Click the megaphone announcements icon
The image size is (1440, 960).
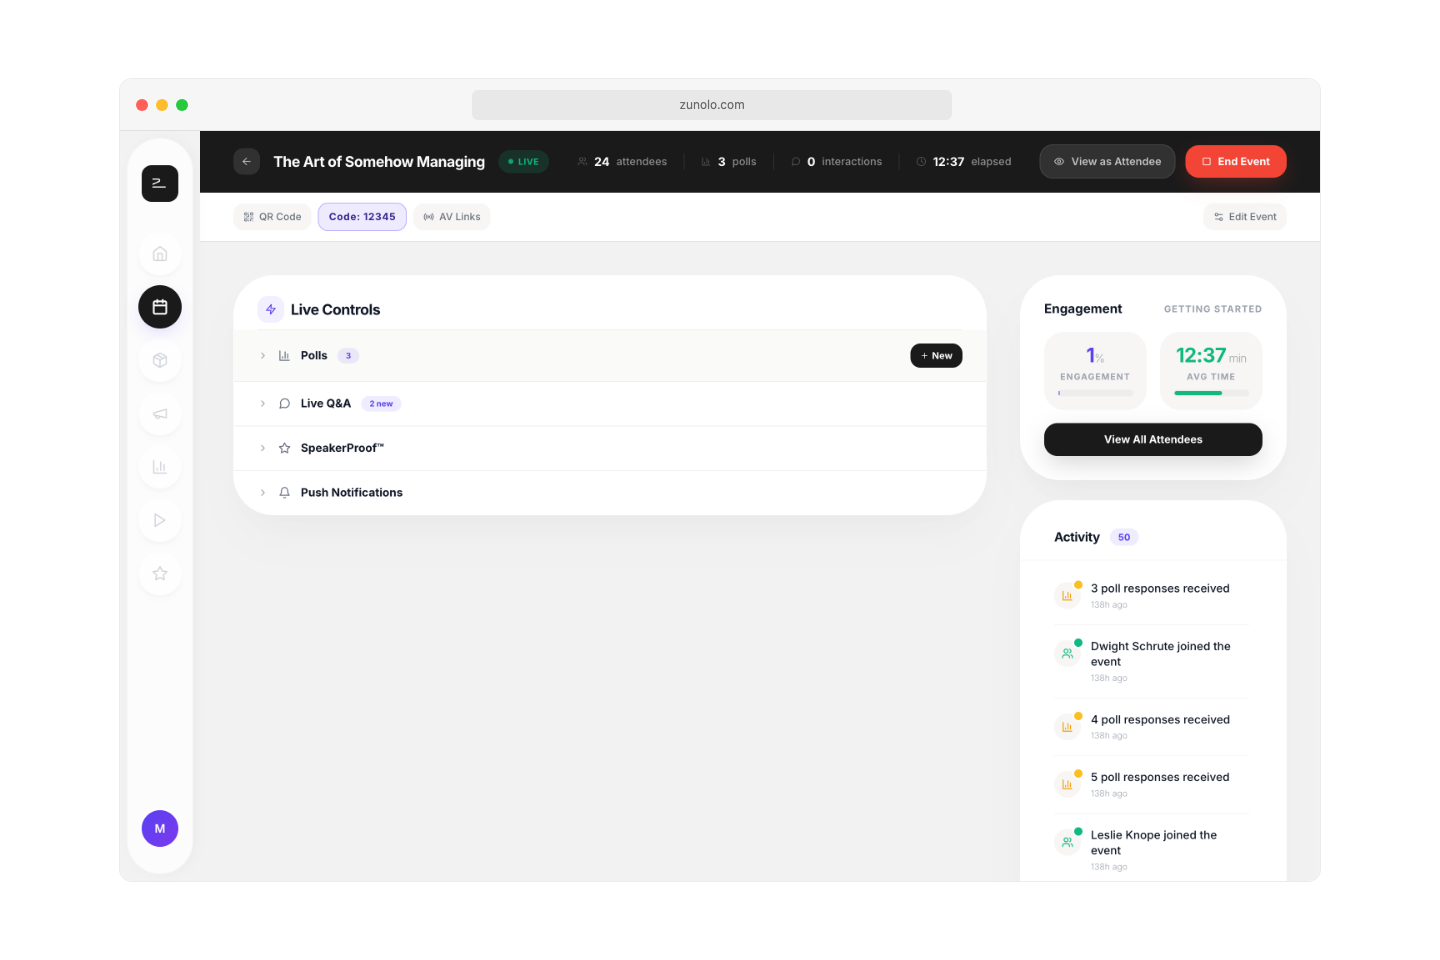[x=160, y=413]
